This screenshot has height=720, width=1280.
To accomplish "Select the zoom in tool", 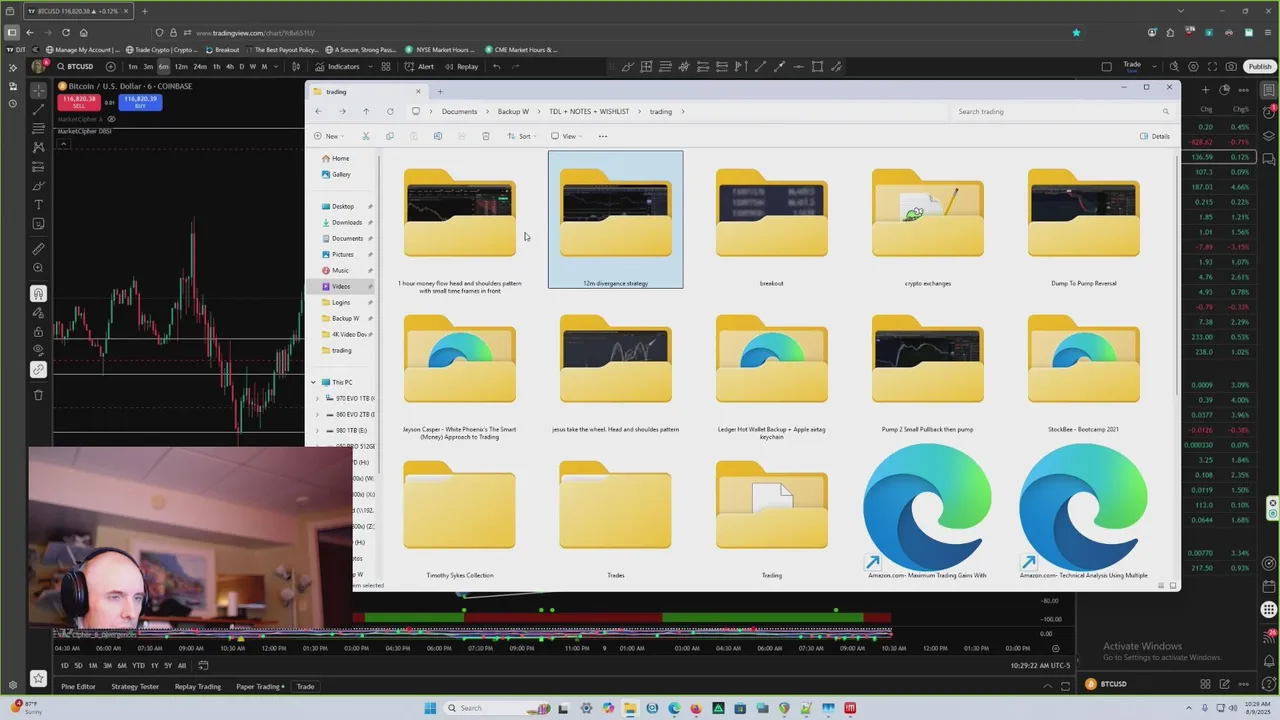I will 38,268.
